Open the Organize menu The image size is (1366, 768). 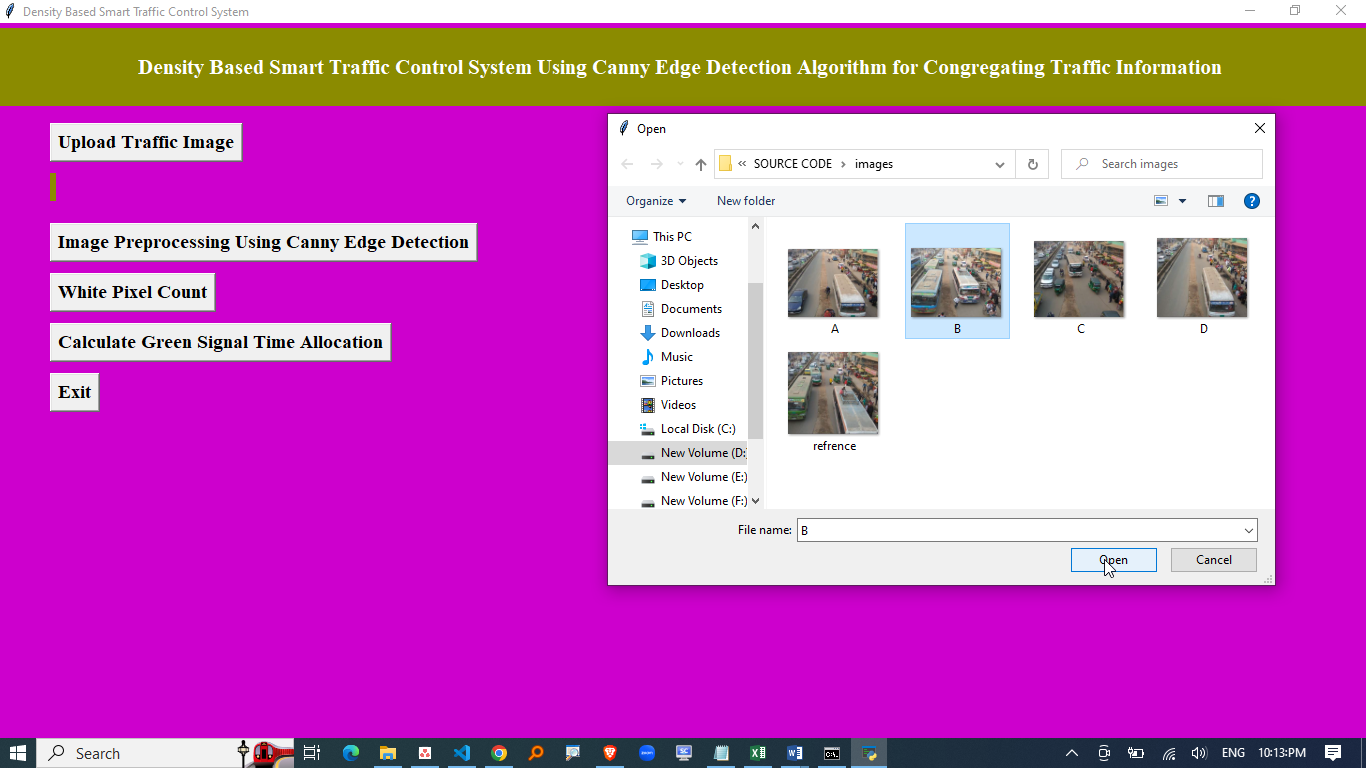point(656,201)
